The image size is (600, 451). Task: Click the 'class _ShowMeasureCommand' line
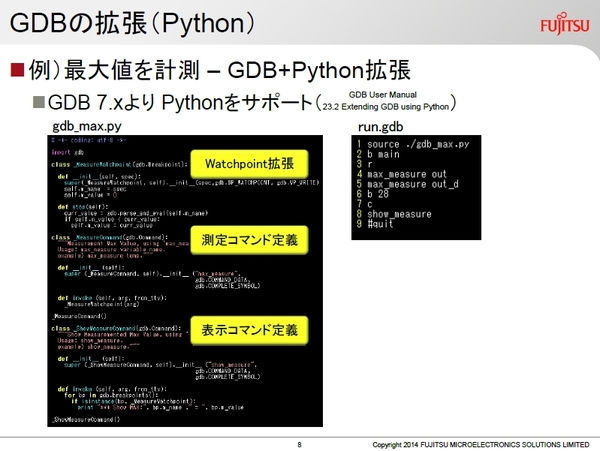[116, 328]
